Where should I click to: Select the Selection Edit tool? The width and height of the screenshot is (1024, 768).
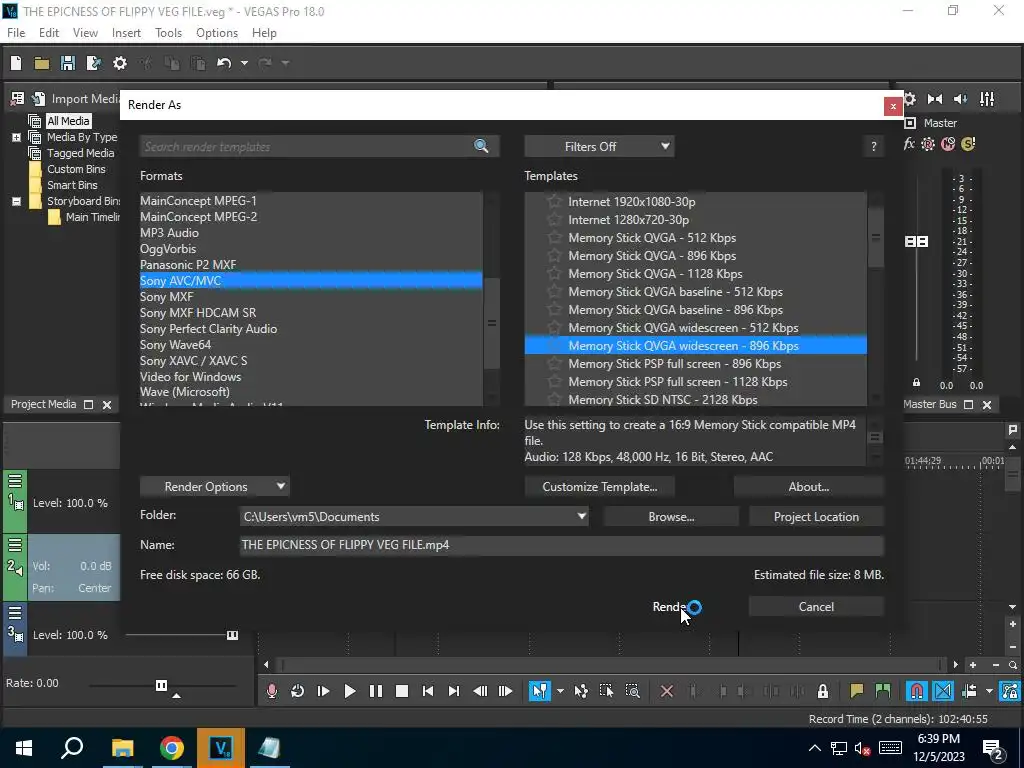pos(606,691)
